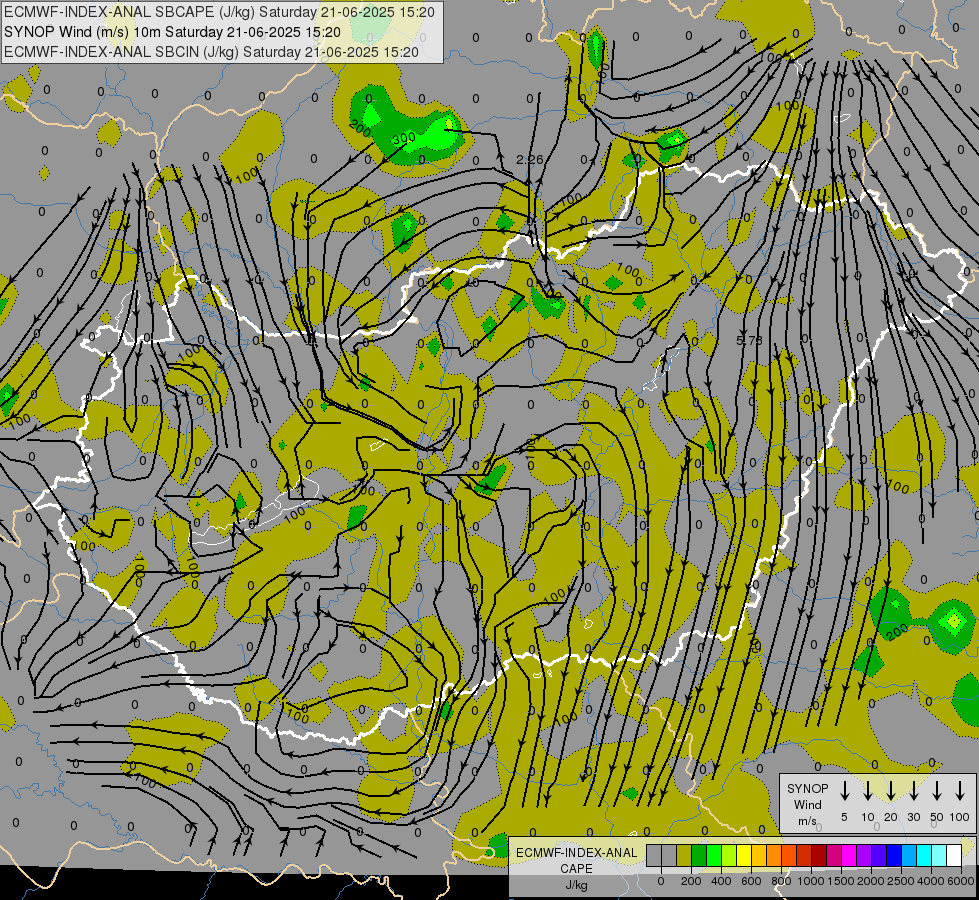Select the 50 m/s wind arrow symbol
The height and width of the screenshot is (900, 979).
937,790
